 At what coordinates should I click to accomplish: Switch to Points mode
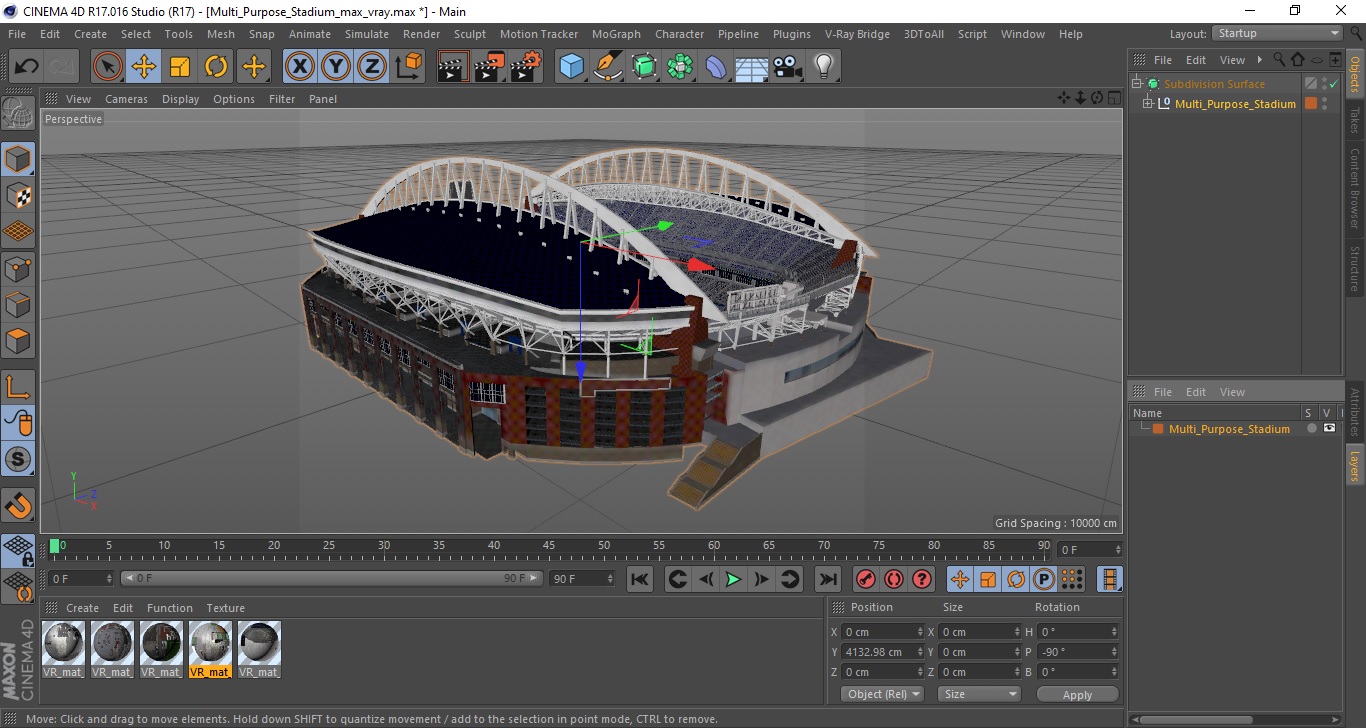click(18, 267)
